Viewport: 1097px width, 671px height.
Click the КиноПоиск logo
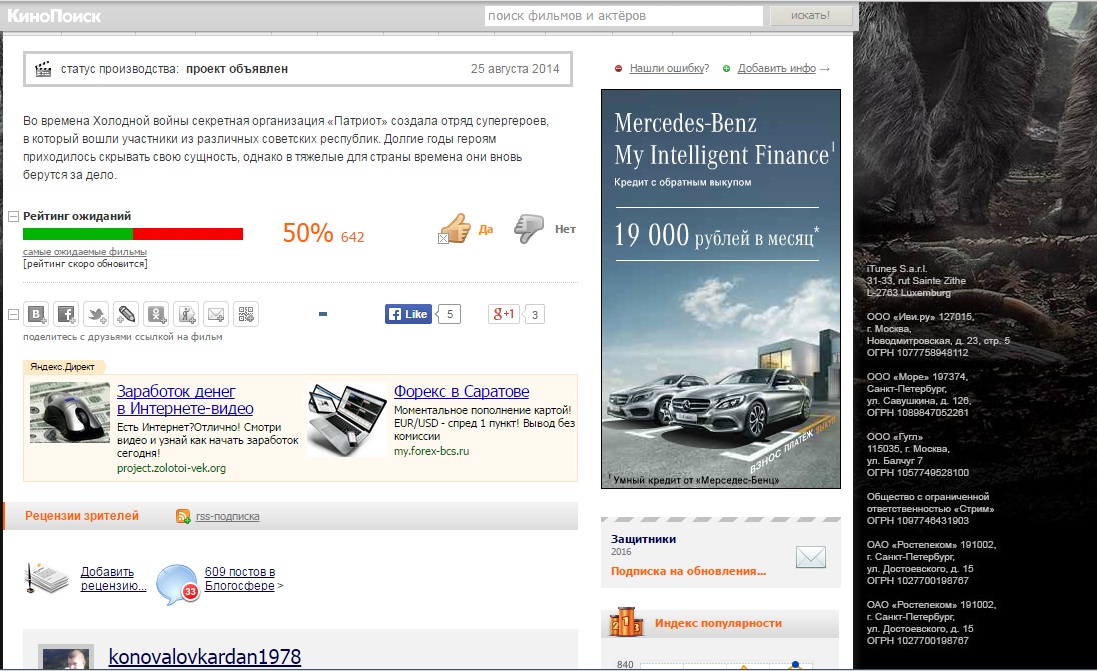(x=54, y=15)
